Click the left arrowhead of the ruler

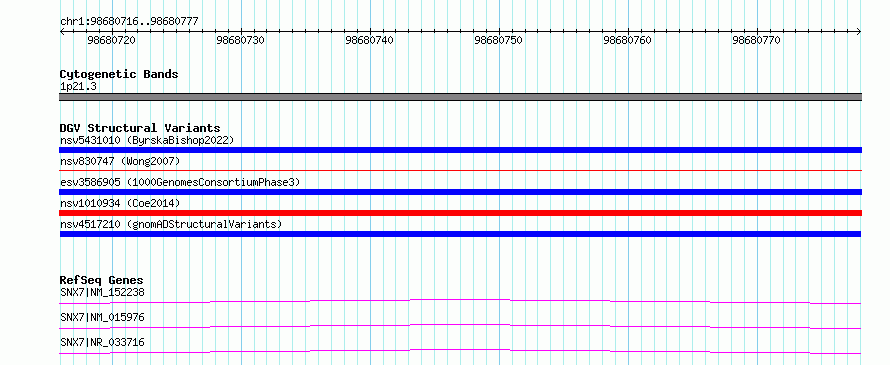(x=62, y=32)
